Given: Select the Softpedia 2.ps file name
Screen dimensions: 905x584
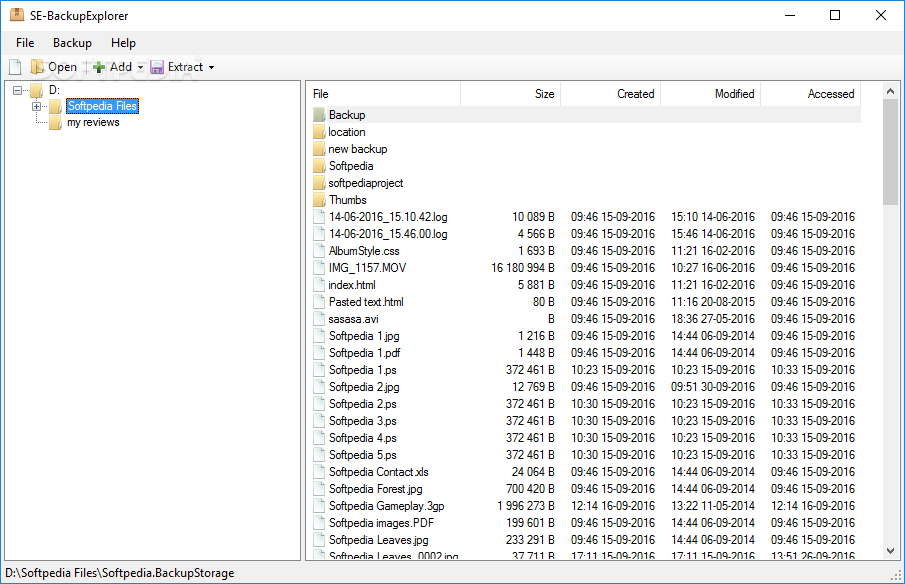Looking at the screenshot, I should (x=362, y=404).
